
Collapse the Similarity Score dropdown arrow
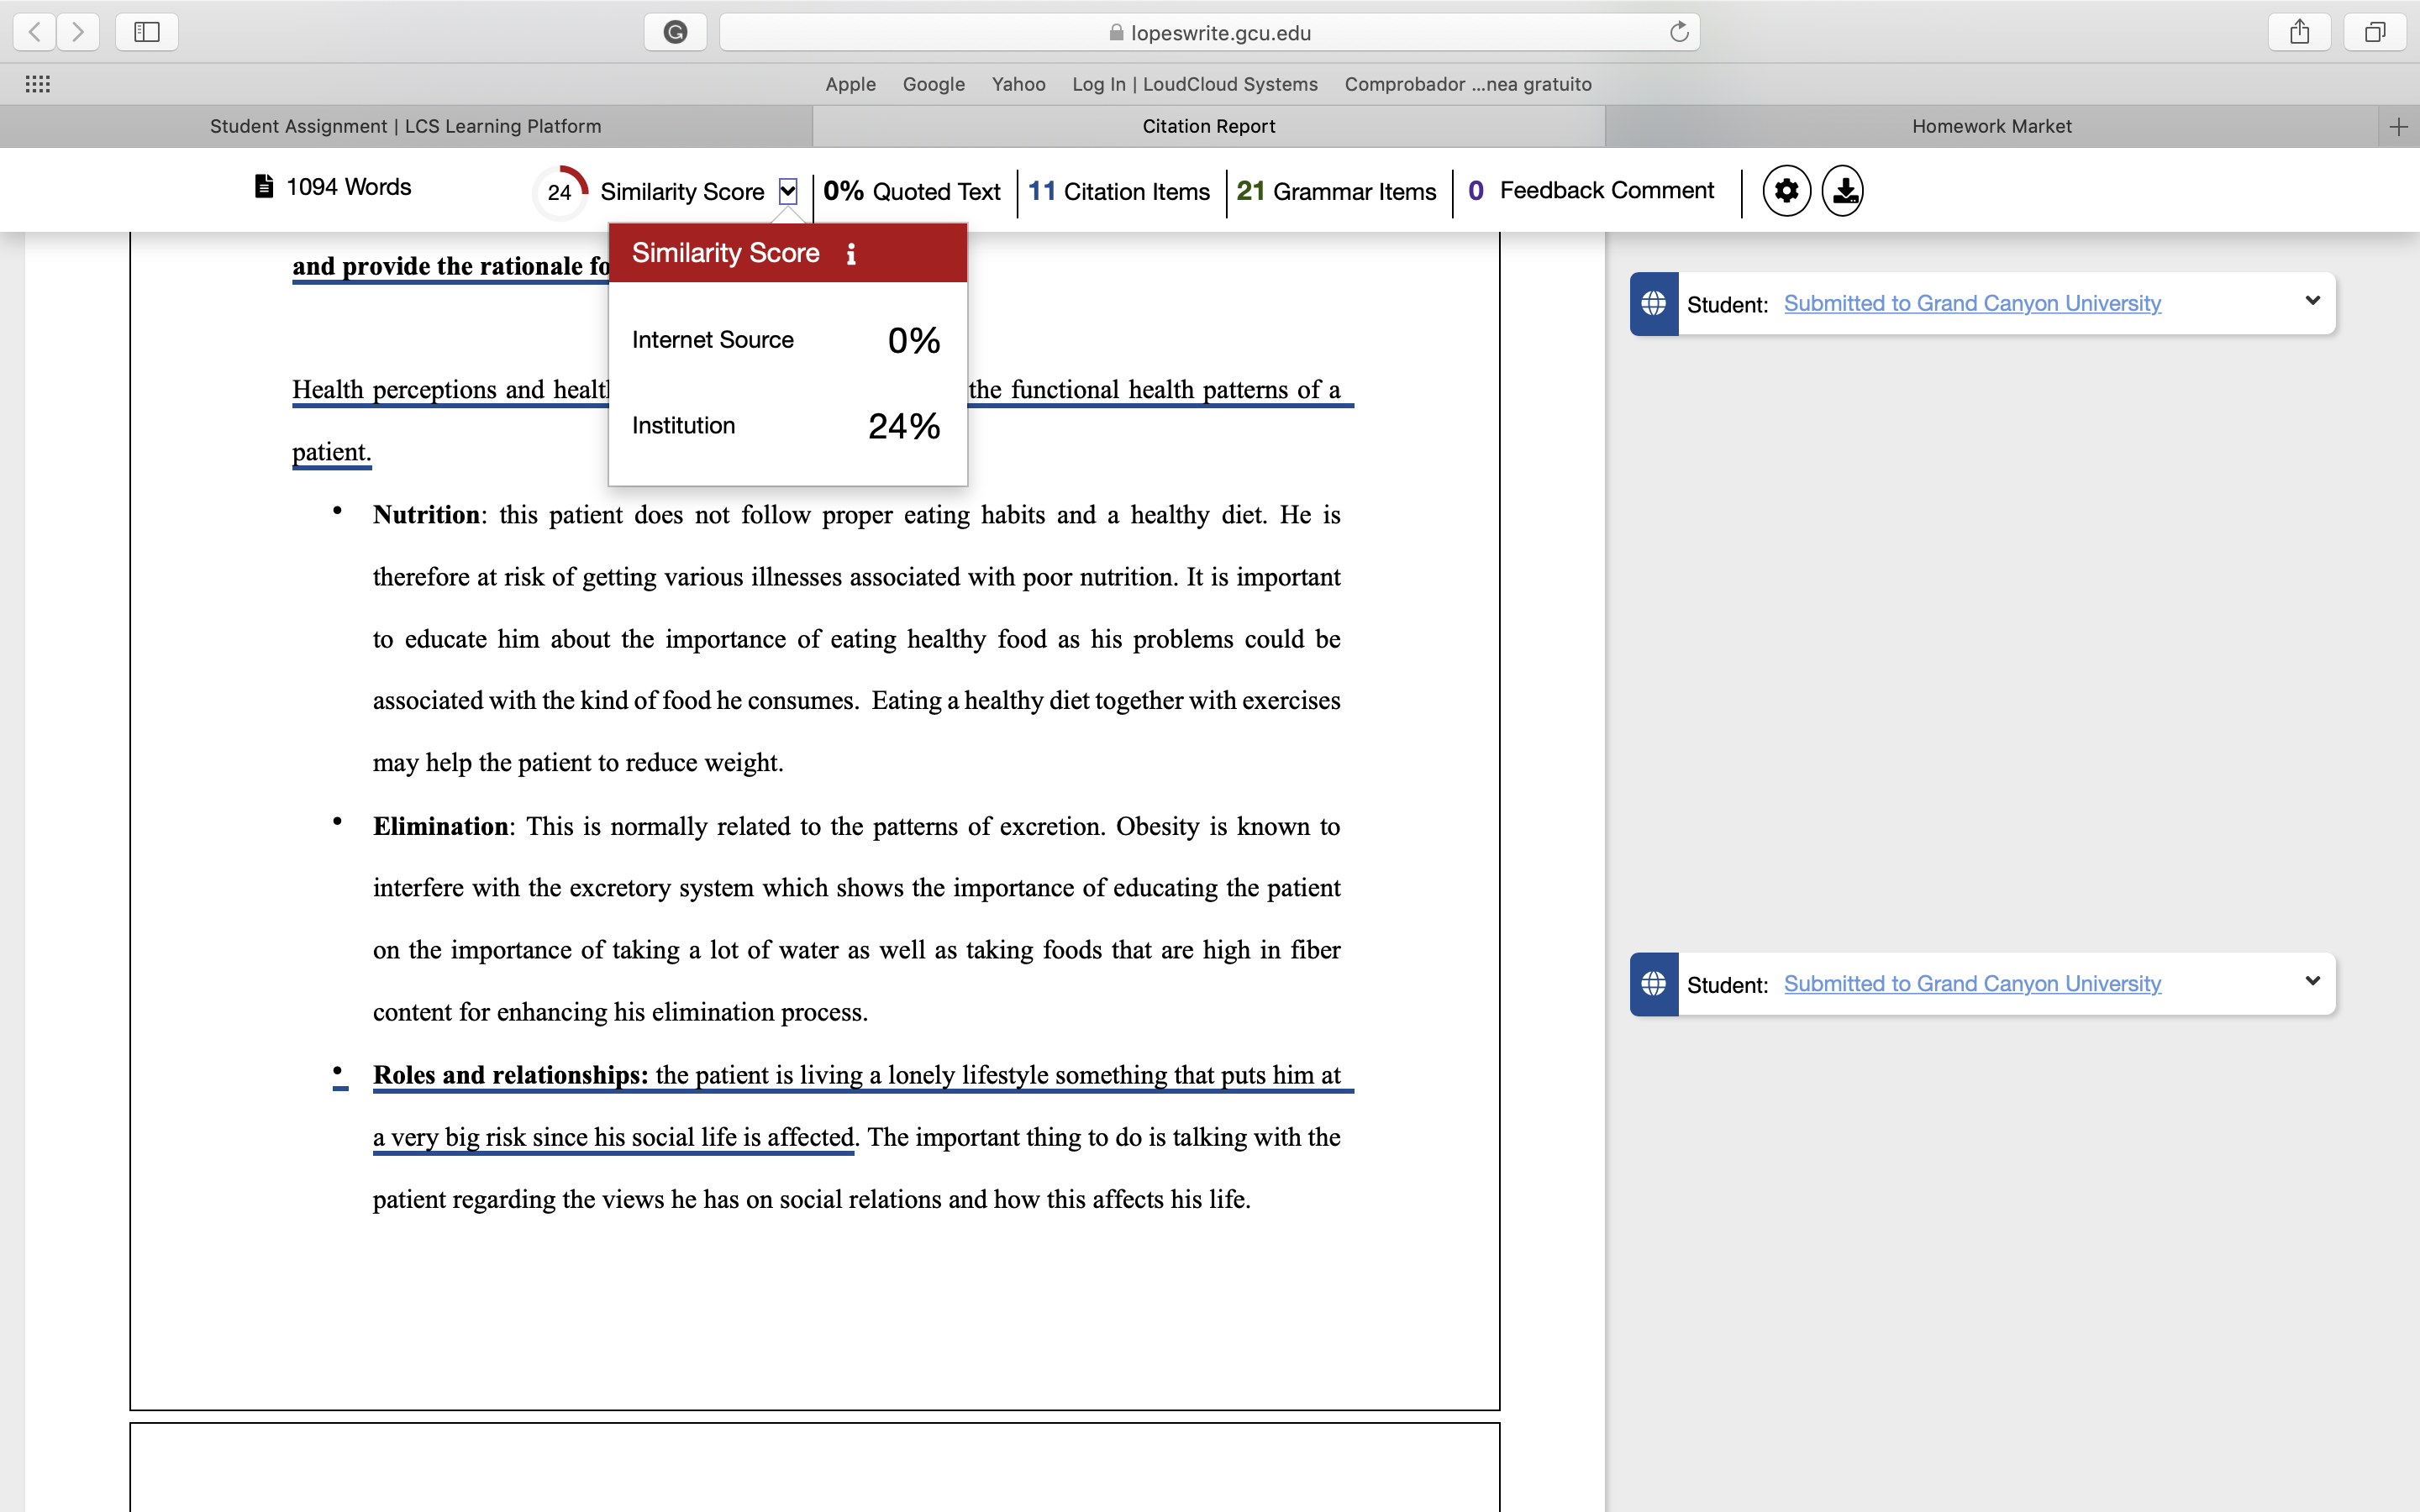[x=788, y=191]
